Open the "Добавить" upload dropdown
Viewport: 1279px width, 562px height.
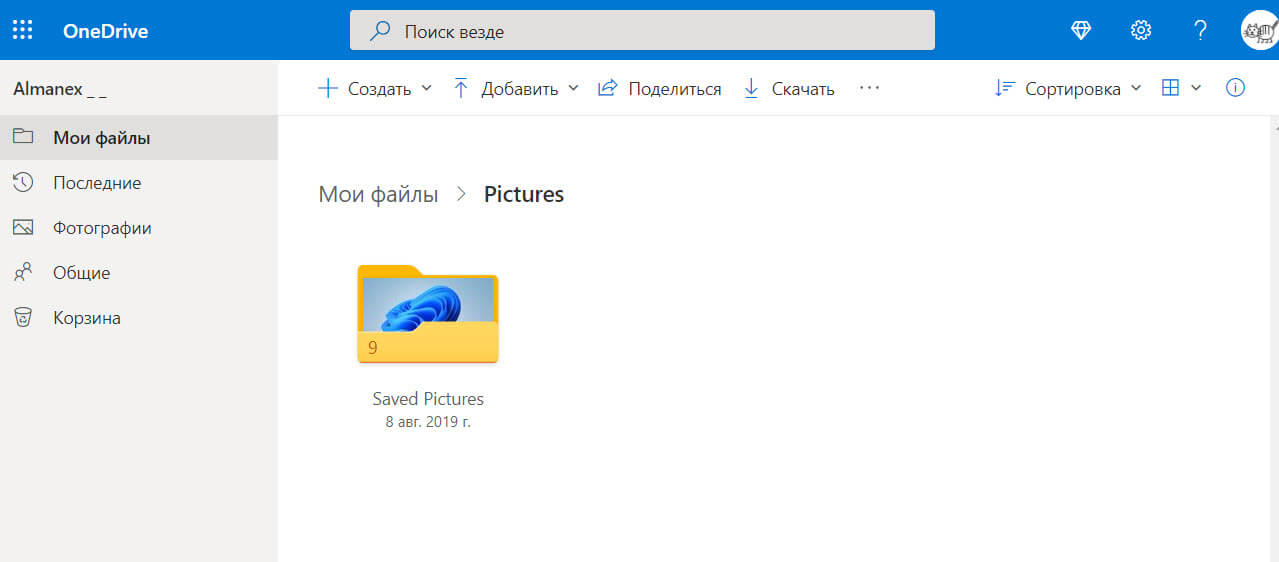[516, 88]
